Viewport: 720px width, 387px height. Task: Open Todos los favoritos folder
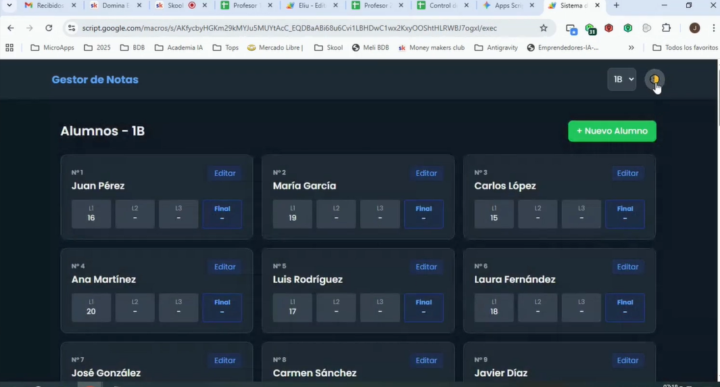(685, 47)
